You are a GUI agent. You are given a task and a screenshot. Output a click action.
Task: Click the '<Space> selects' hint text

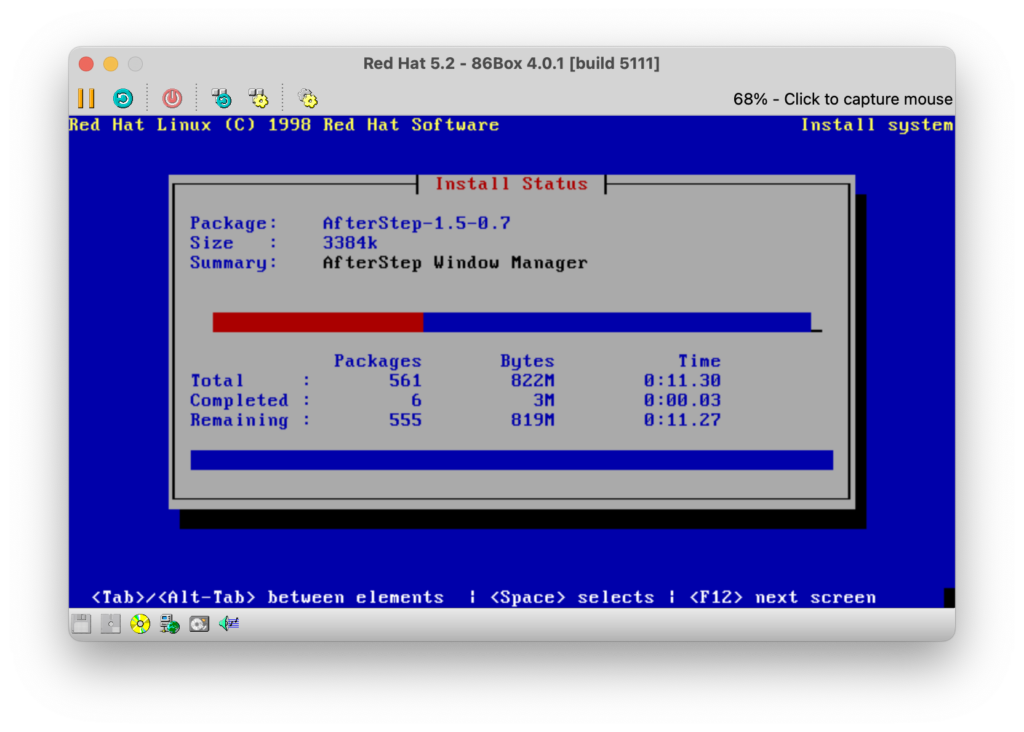(572, 597)
